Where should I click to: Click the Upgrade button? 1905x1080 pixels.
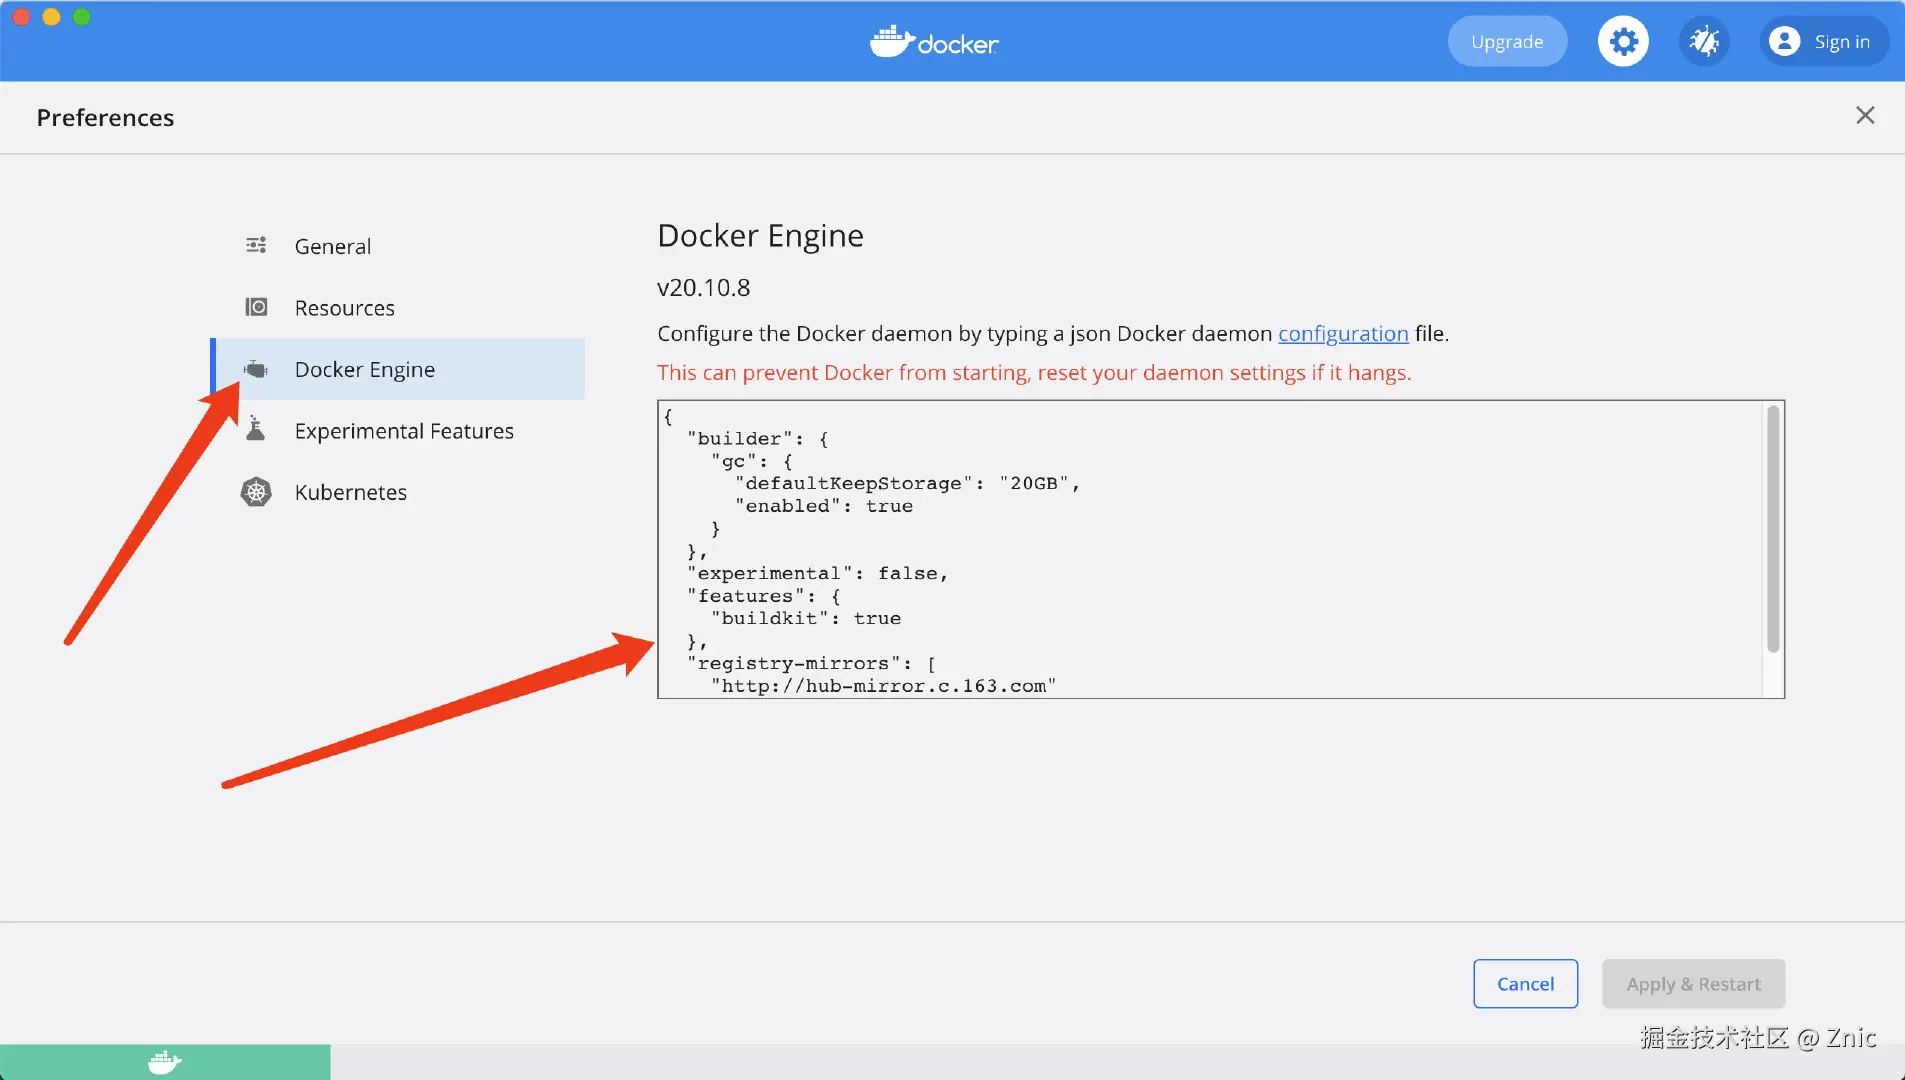click(1507, 42)
